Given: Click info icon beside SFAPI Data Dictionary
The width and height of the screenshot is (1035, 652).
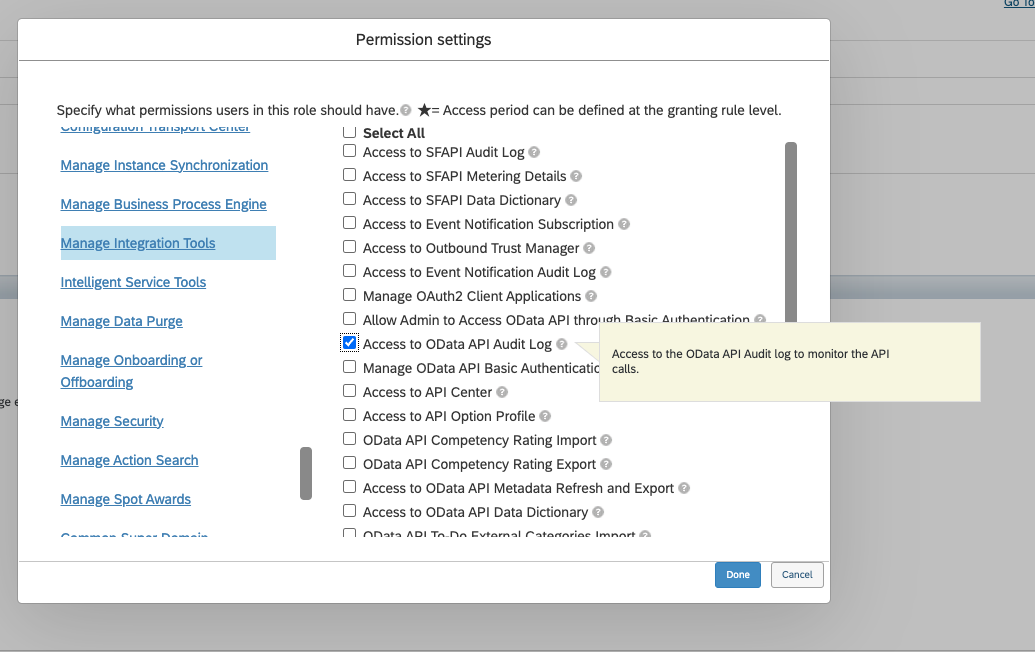Looking at the screenshot, I should (570, 201).
